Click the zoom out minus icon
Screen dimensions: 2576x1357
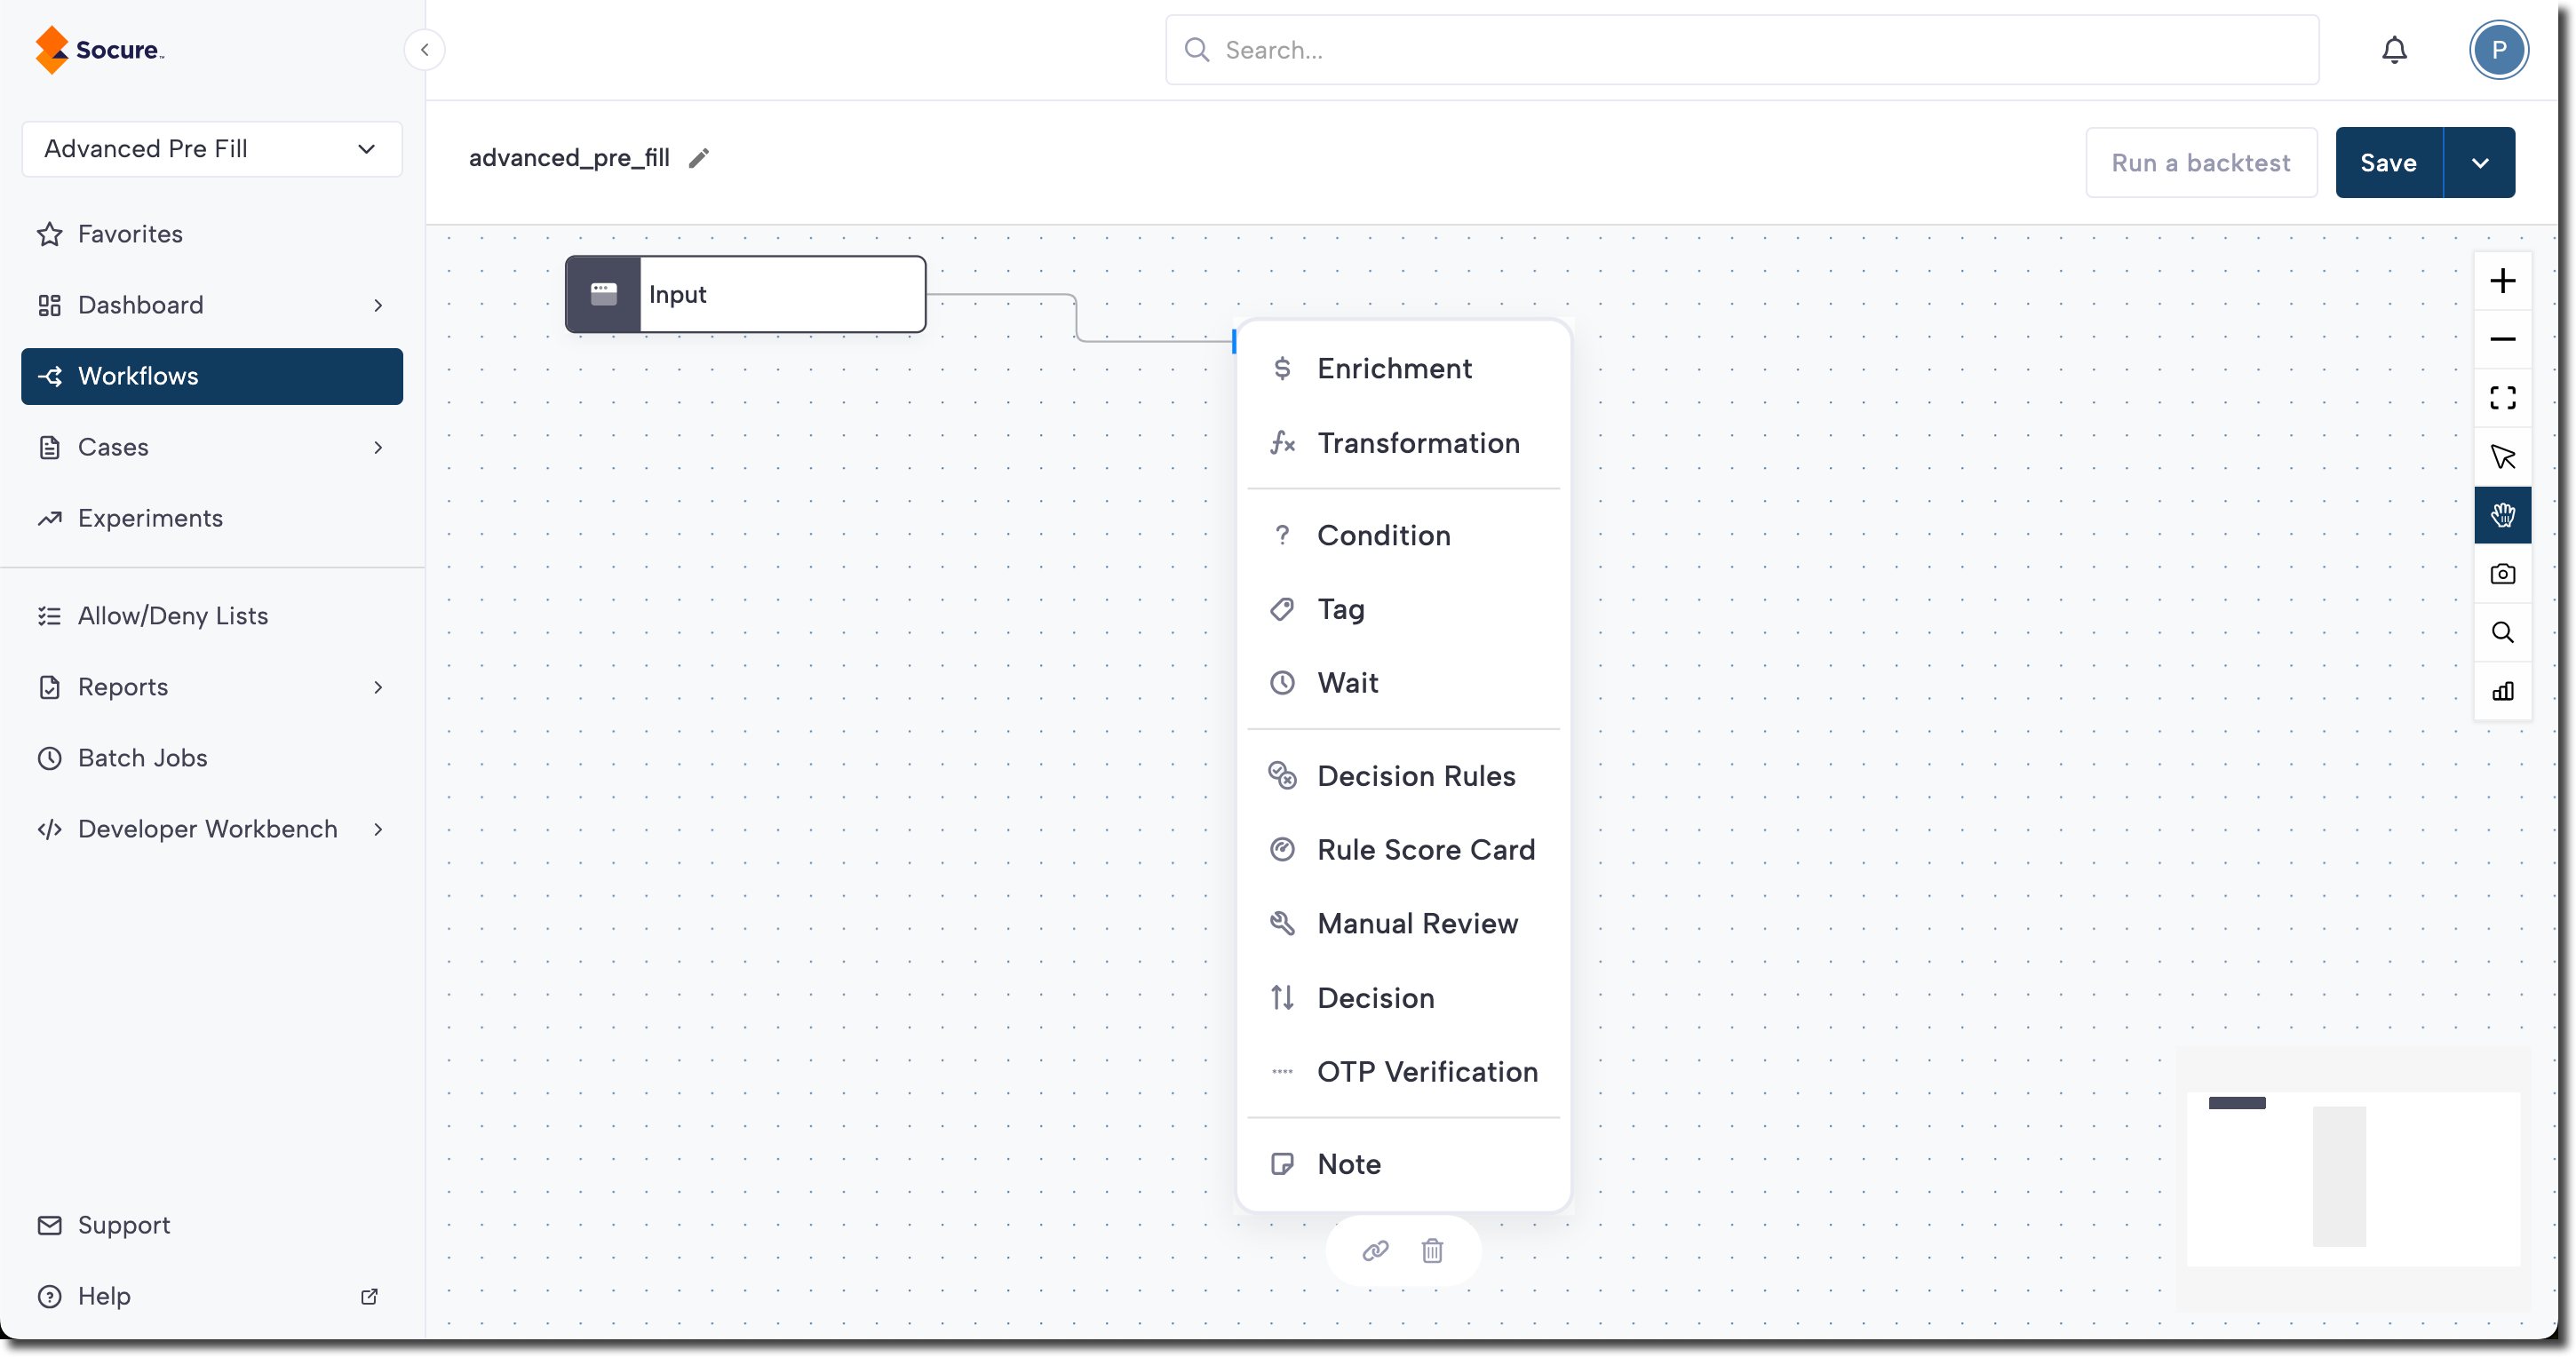[x=2502, y=340]
